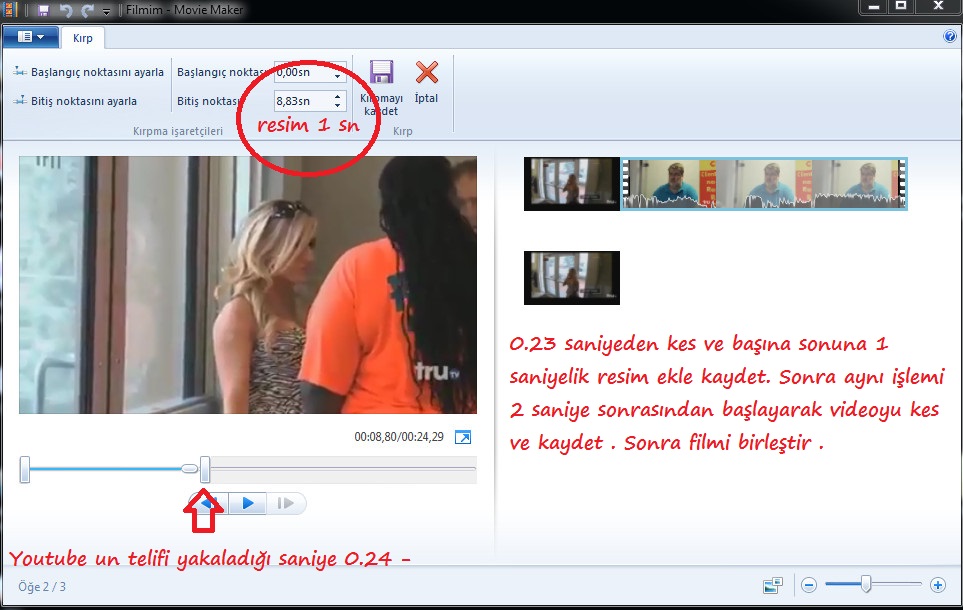Select the blue-shirt video clip on storyboard

pyautogui.click(x=764, y=184)
